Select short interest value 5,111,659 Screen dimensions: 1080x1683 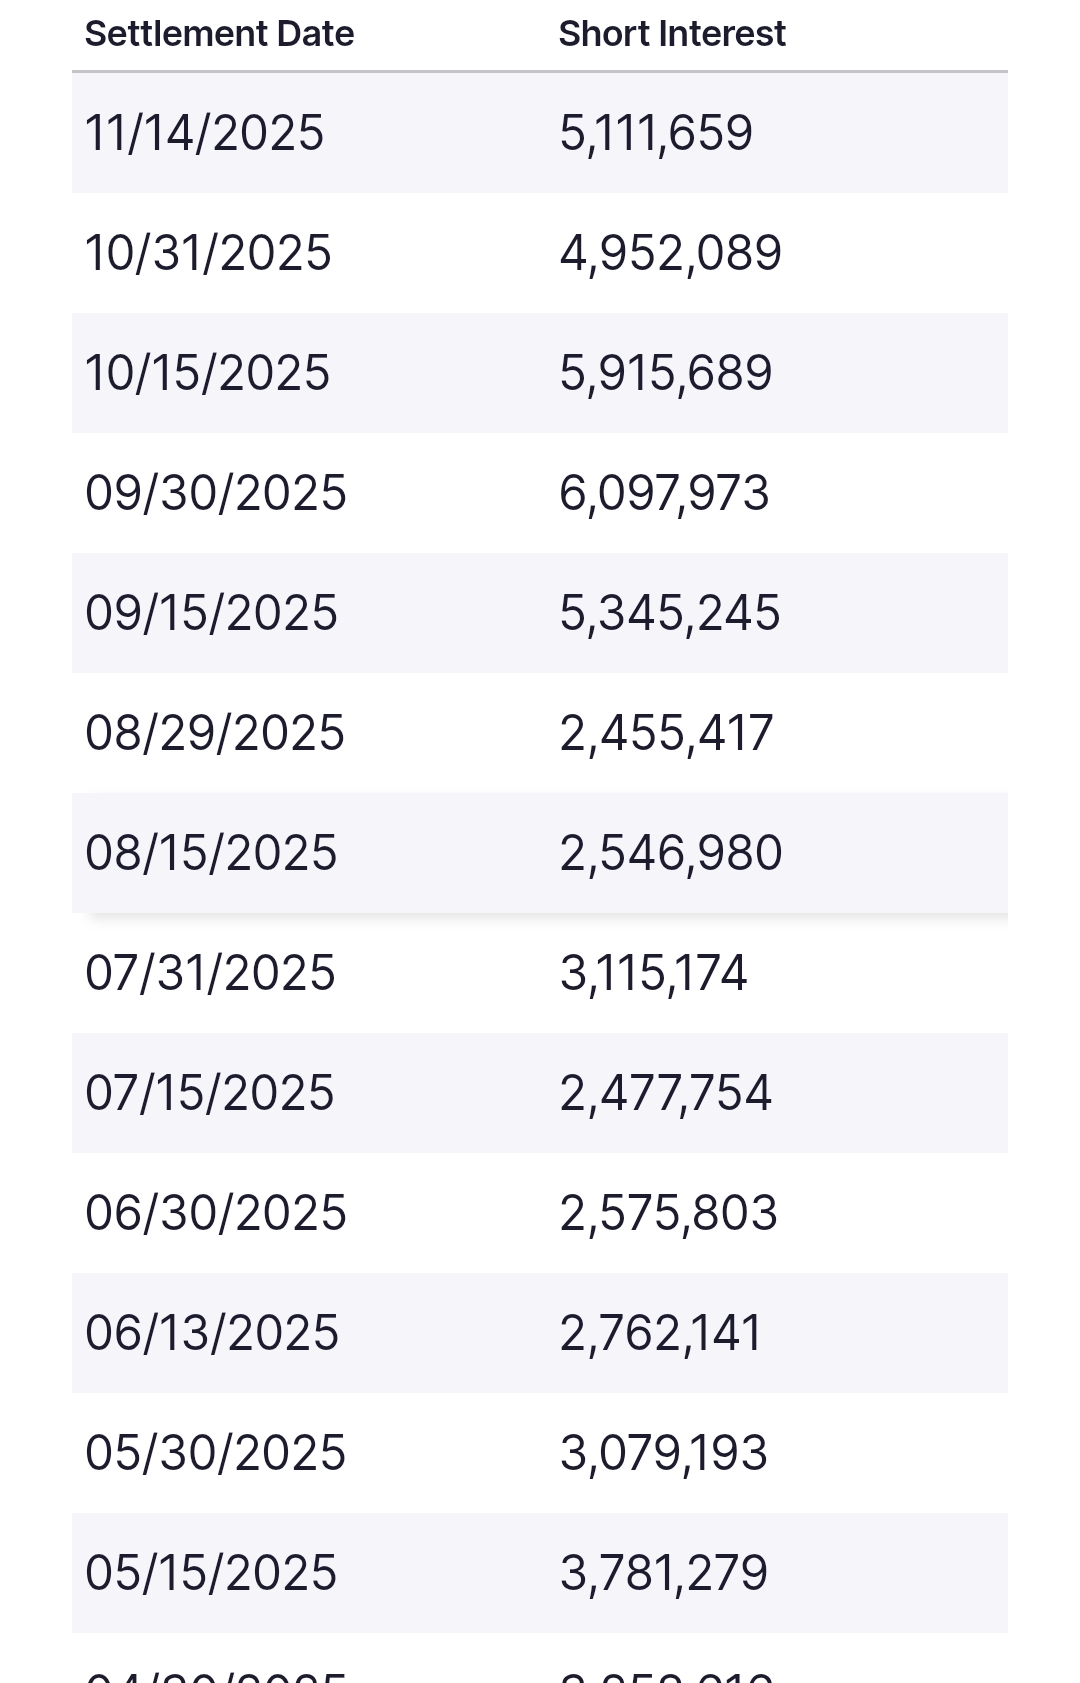[x=656, y=133]
